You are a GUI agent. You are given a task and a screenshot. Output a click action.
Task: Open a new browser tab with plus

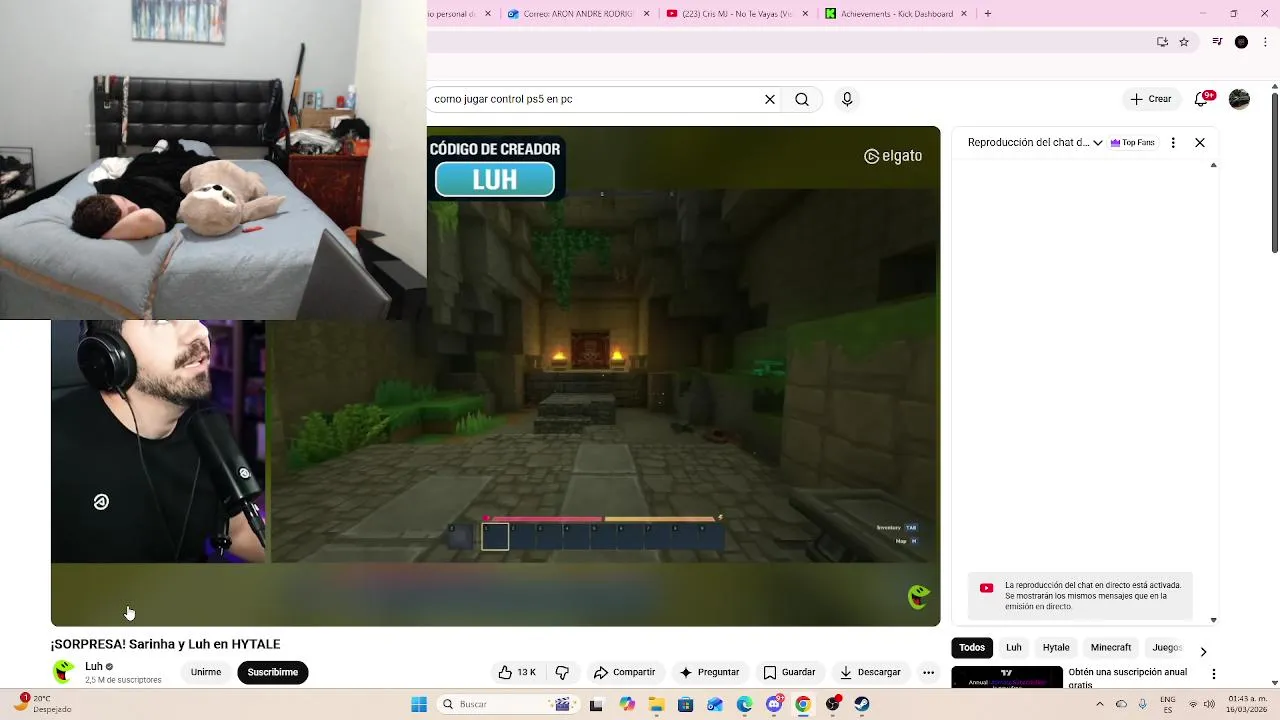point(988,14)
